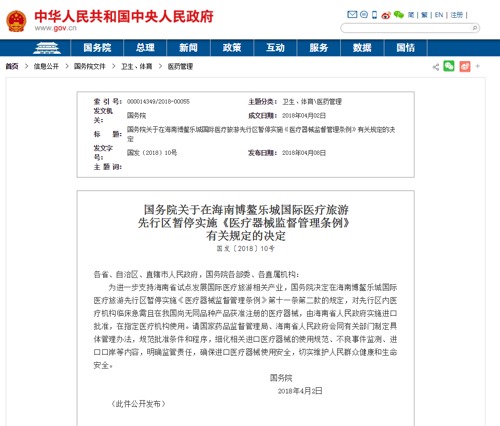This screenshot has width=500, height=426.
Task: Open the 国情 navigation tab
Action: pos(406,48)
